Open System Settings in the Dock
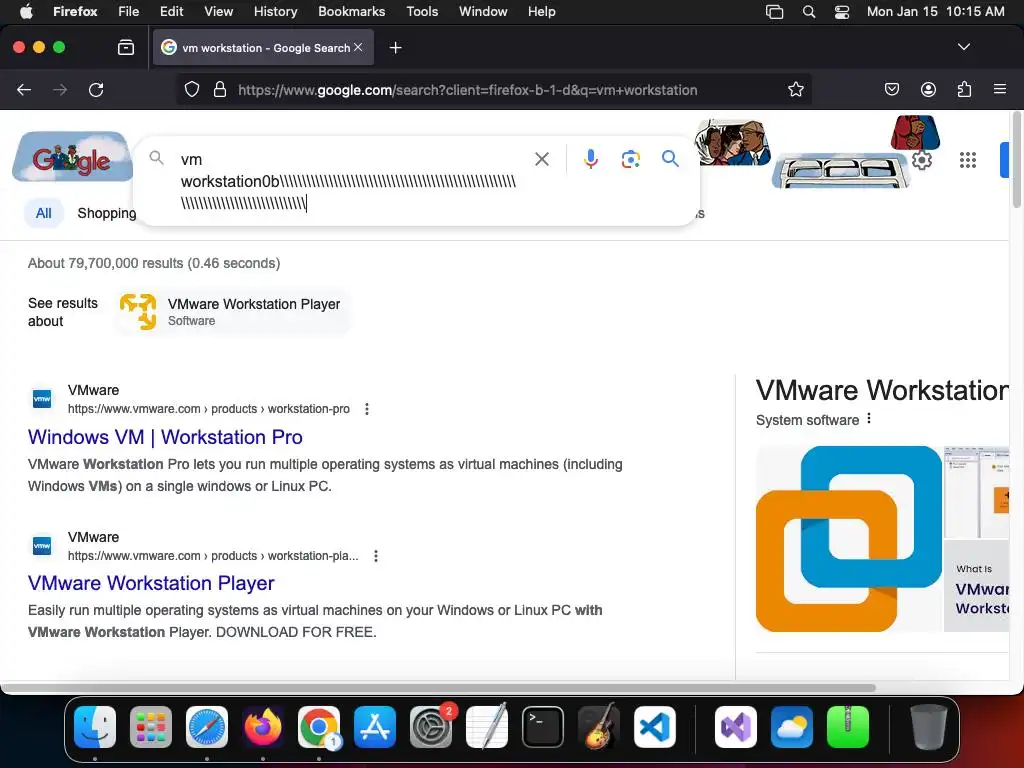The height and width of the screenshot is (768, 1024). coord(430,727)
